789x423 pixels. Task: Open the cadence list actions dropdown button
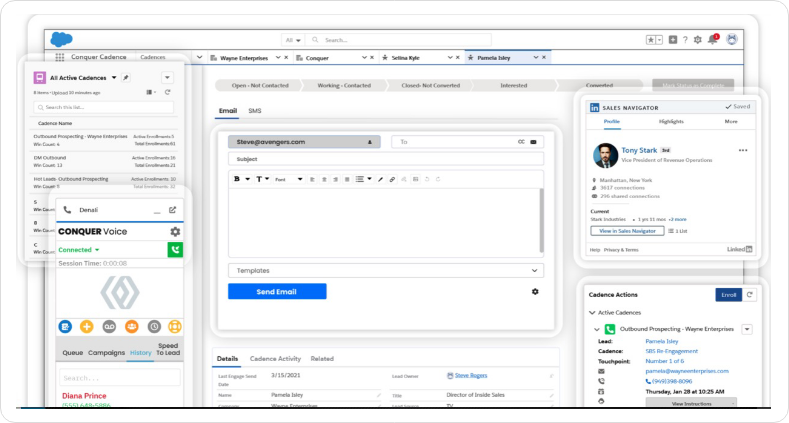[x=167, y=77]
